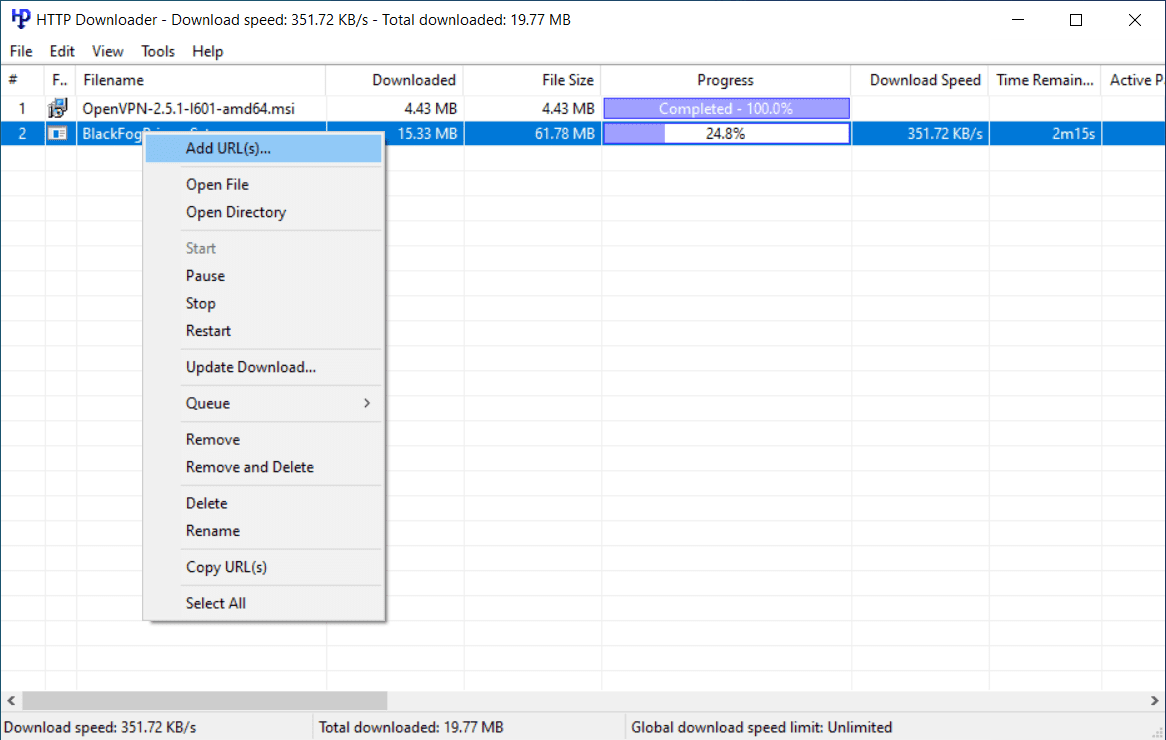Click the HTTP Downloader app logo icon
Image resolution: width=1166 pixels, height=740 pixels.
tap(20, 19)
